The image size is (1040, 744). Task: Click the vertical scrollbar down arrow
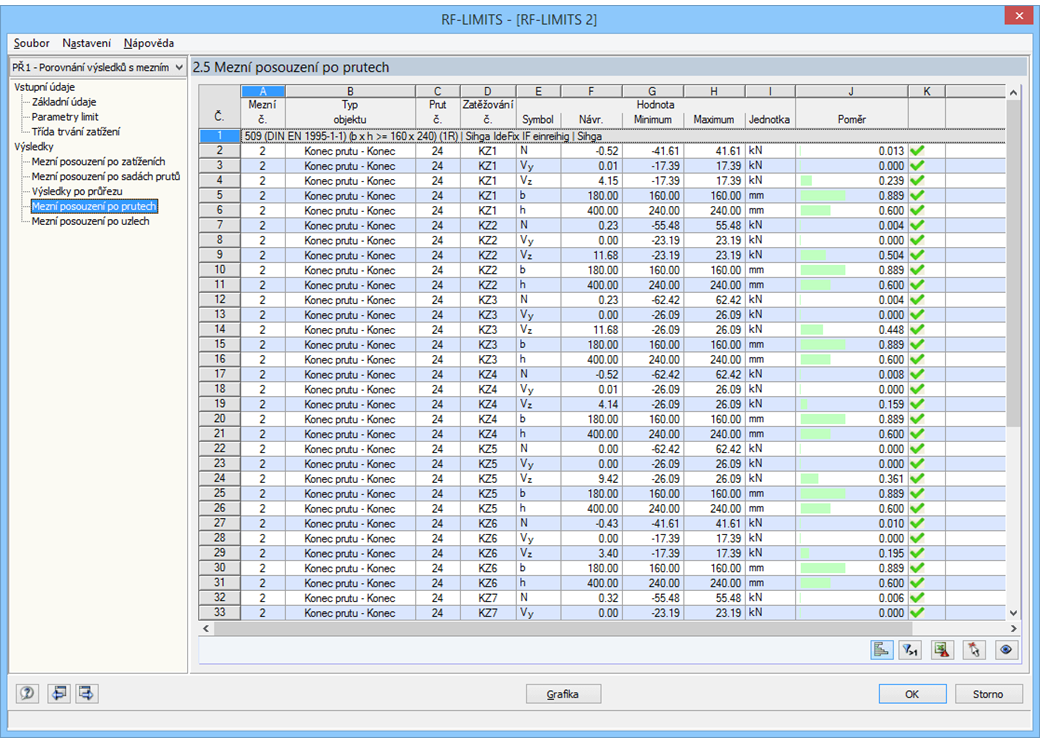point(1013,613)
